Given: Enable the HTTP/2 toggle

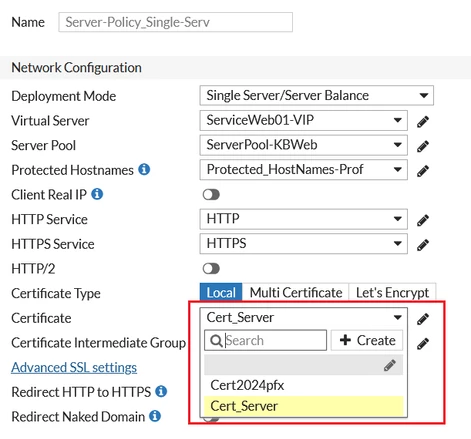Looking at the screenshot, I should pyautogui.click(x=211, y=269).
